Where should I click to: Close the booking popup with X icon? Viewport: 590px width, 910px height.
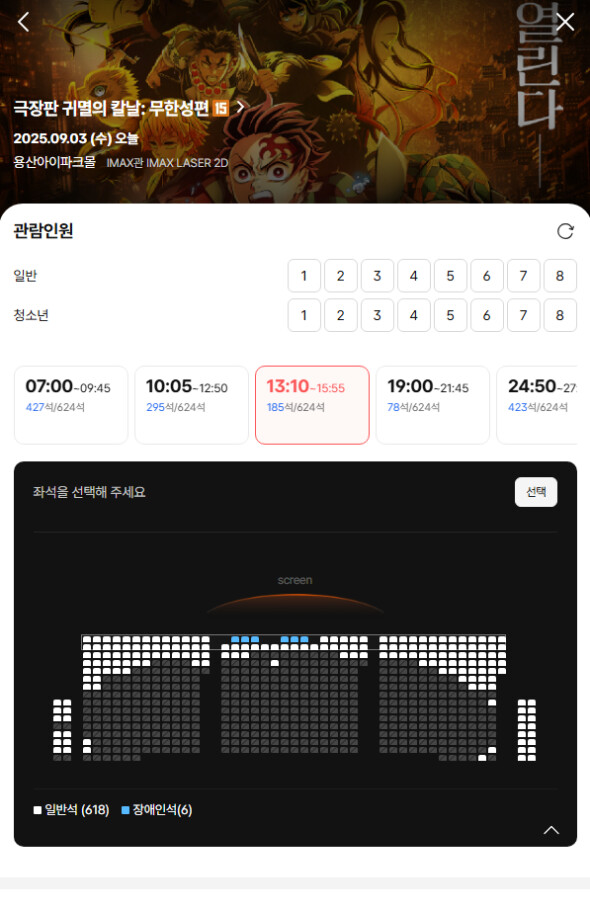click(x=565, y=22)
